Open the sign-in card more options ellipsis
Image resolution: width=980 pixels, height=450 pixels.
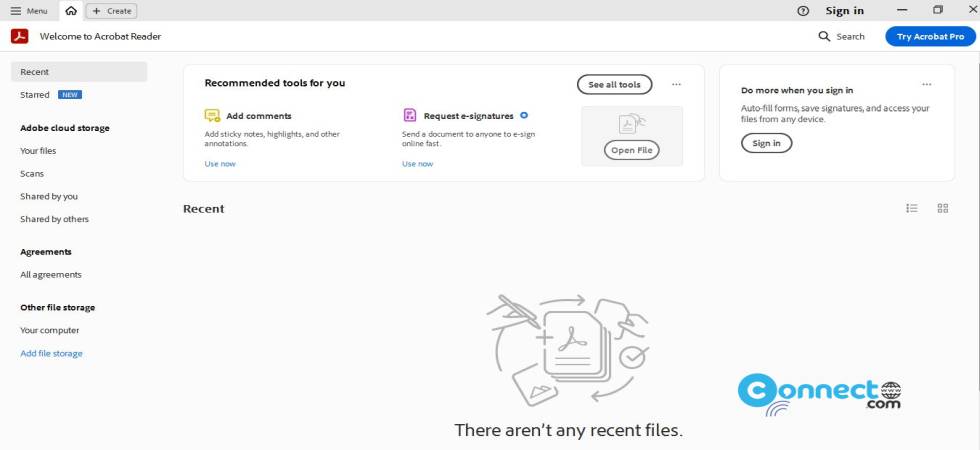[x=926, y=84]
